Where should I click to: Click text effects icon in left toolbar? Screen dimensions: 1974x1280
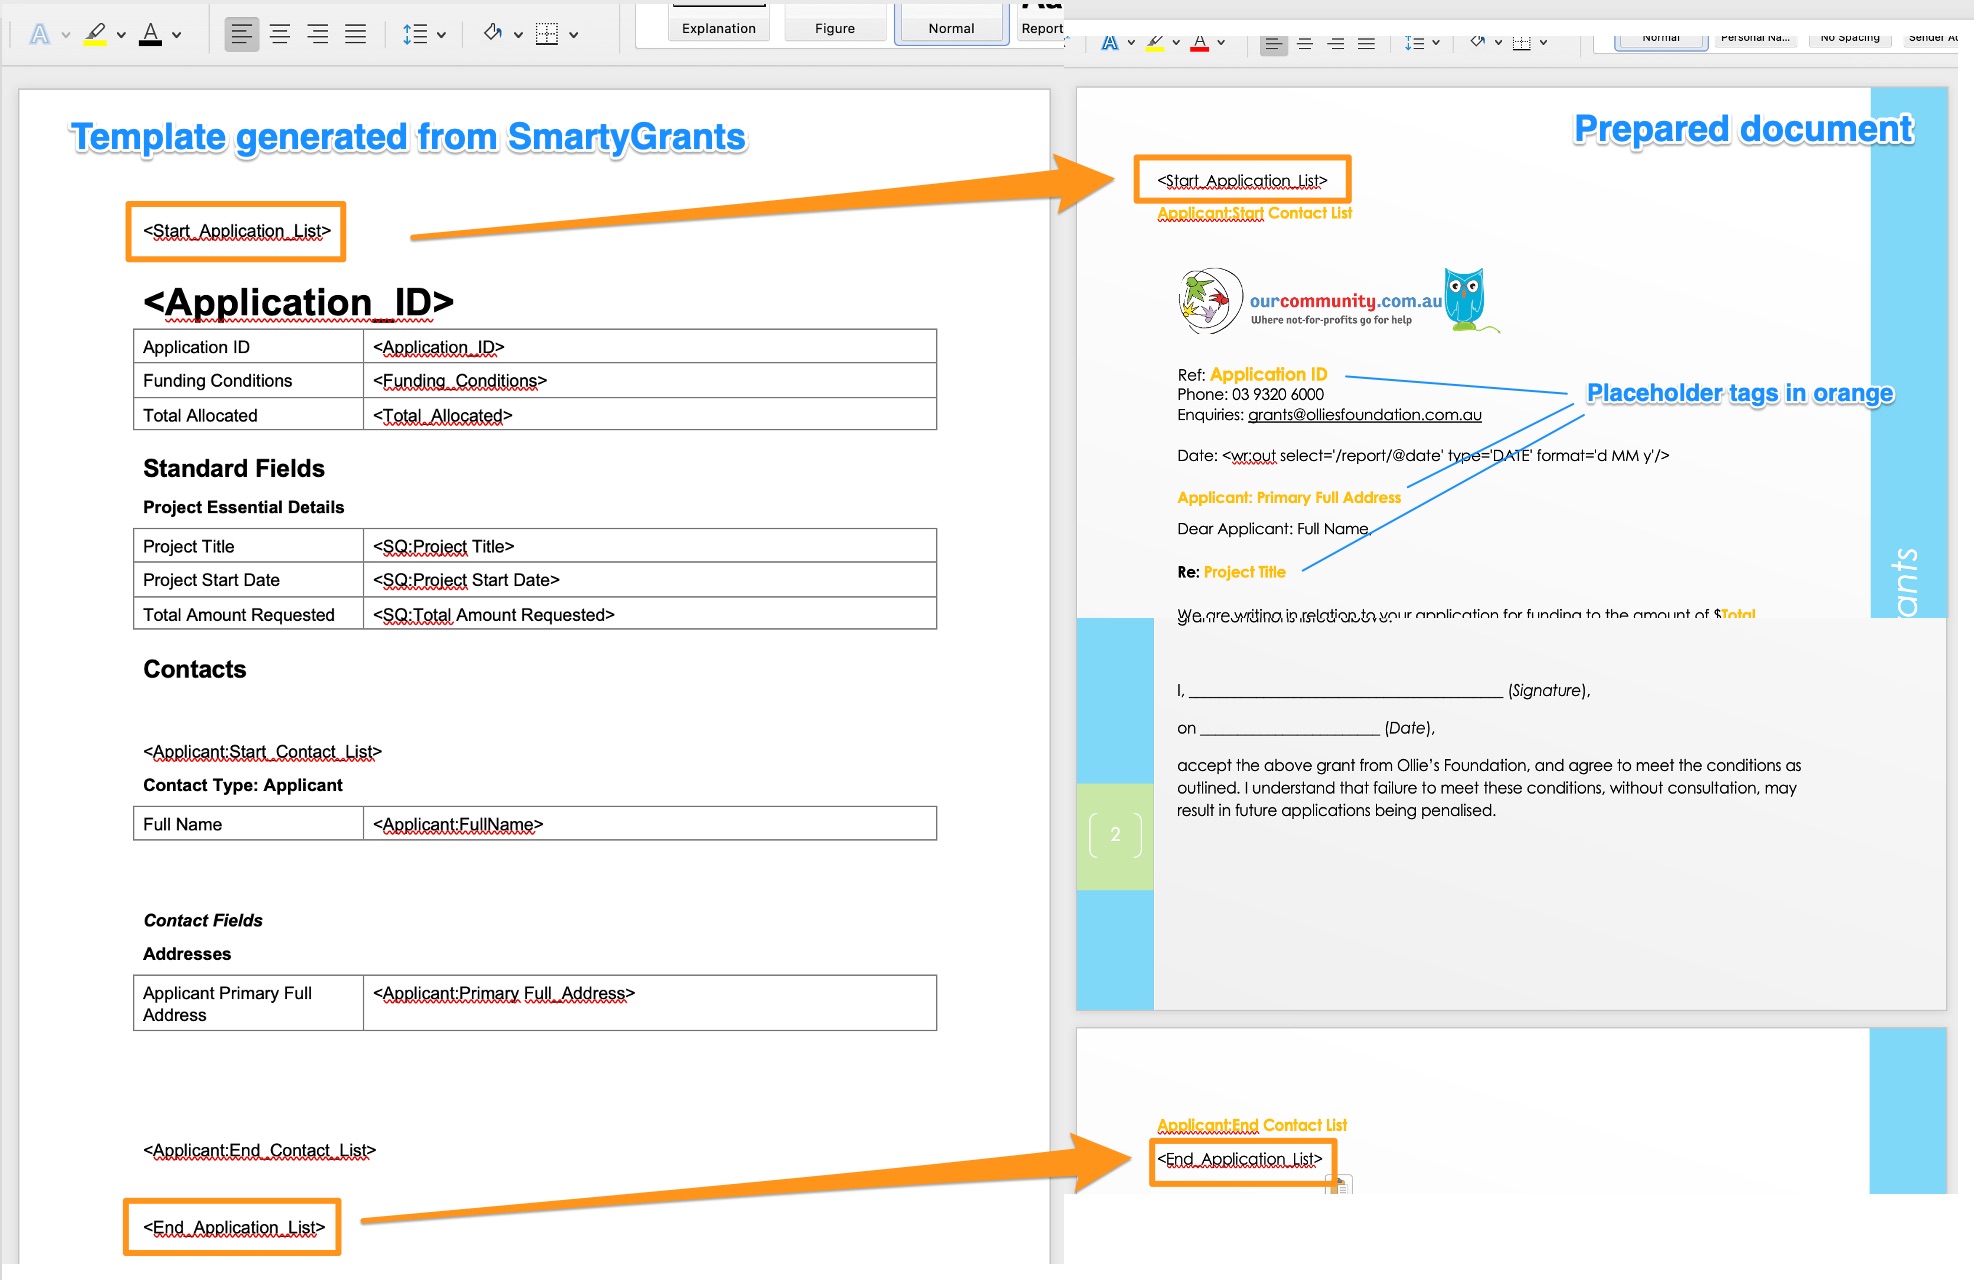39,34
